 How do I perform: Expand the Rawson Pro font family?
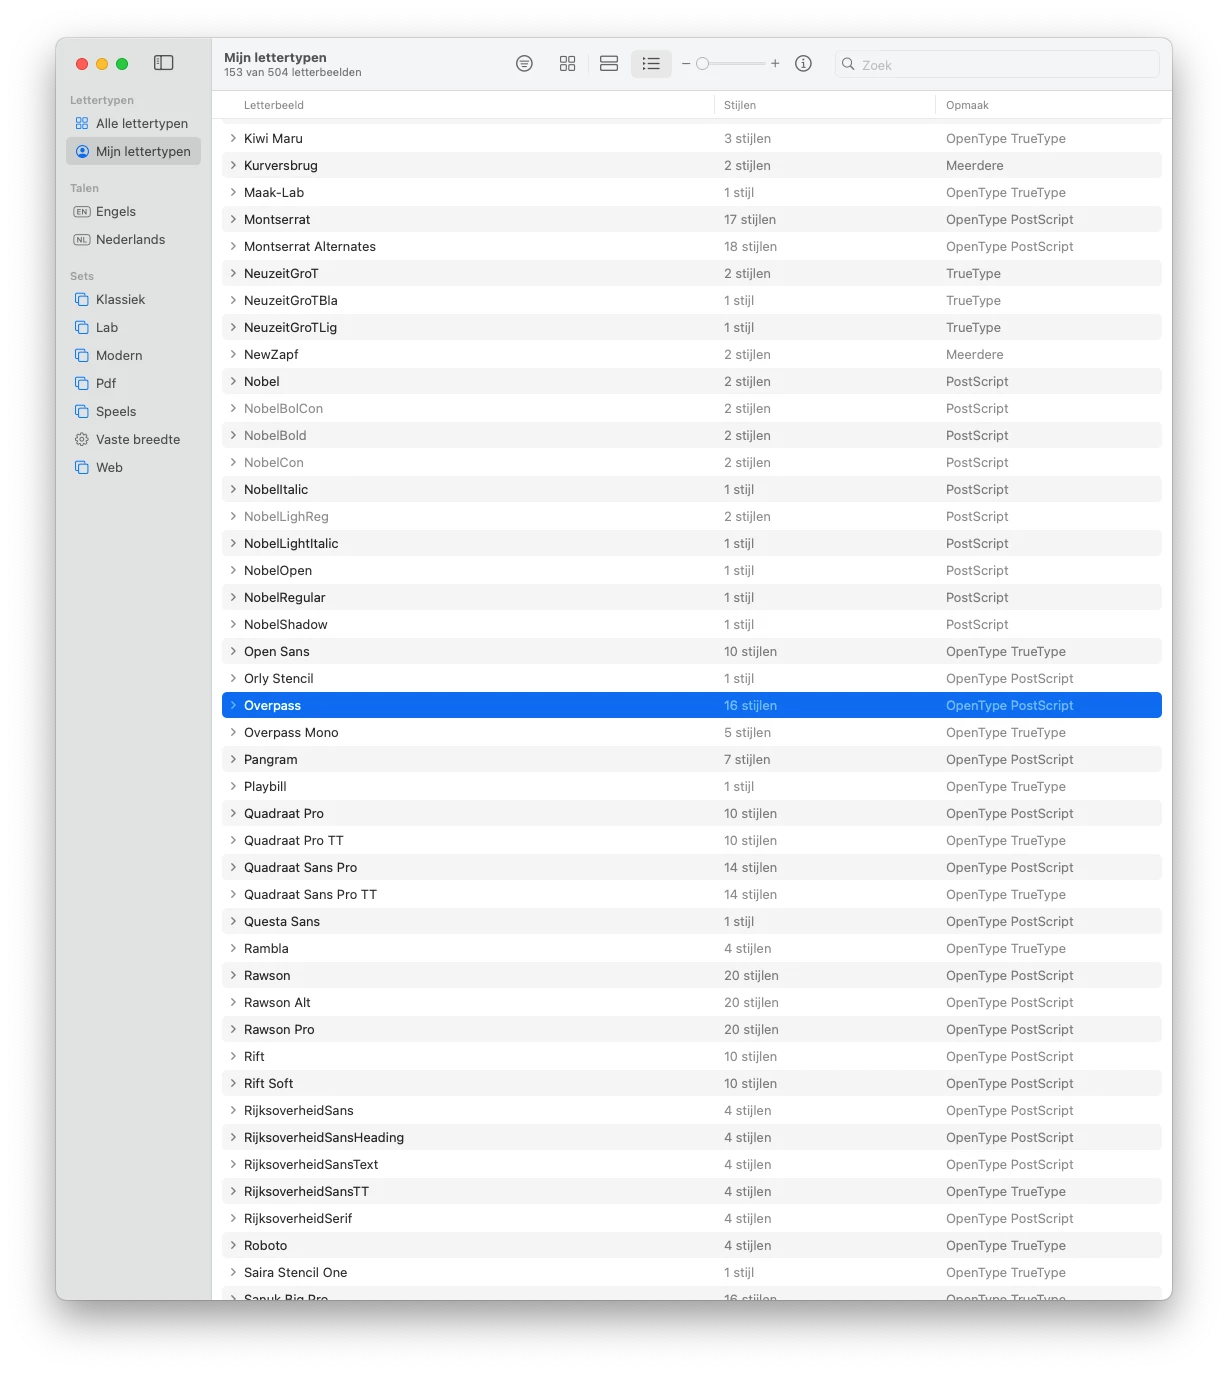point(233,1029)
